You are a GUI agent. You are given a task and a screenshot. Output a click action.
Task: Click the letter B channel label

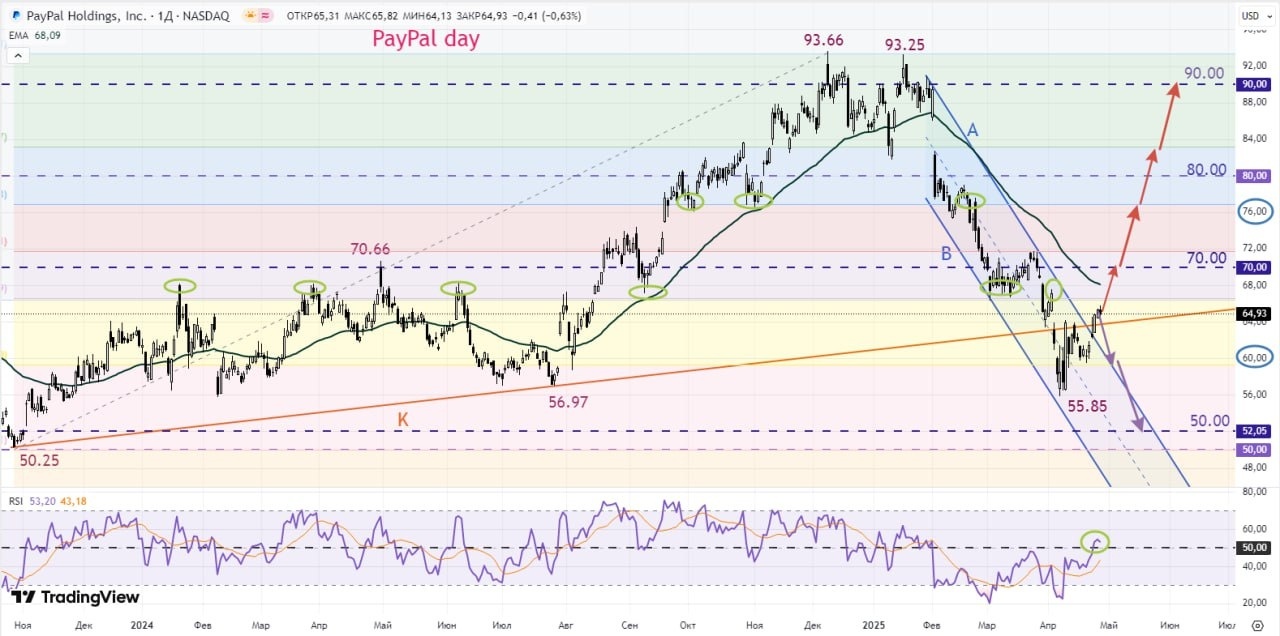click(946, 254)
